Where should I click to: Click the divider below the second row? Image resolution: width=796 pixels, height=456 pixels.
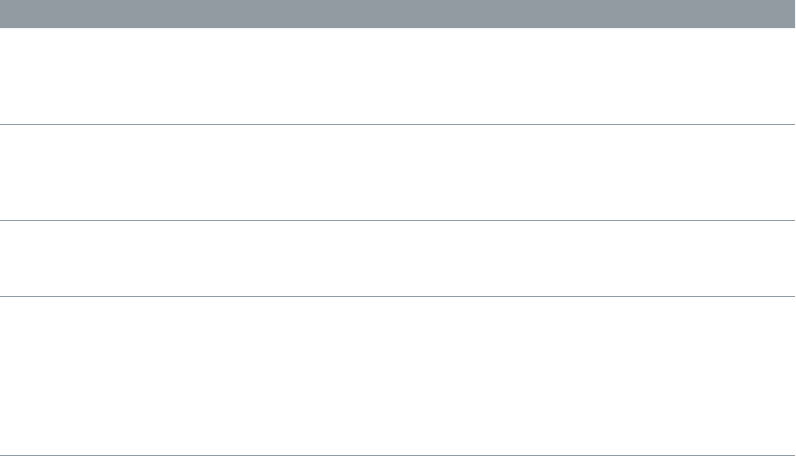pyautogui.click(x=398, y=220)
